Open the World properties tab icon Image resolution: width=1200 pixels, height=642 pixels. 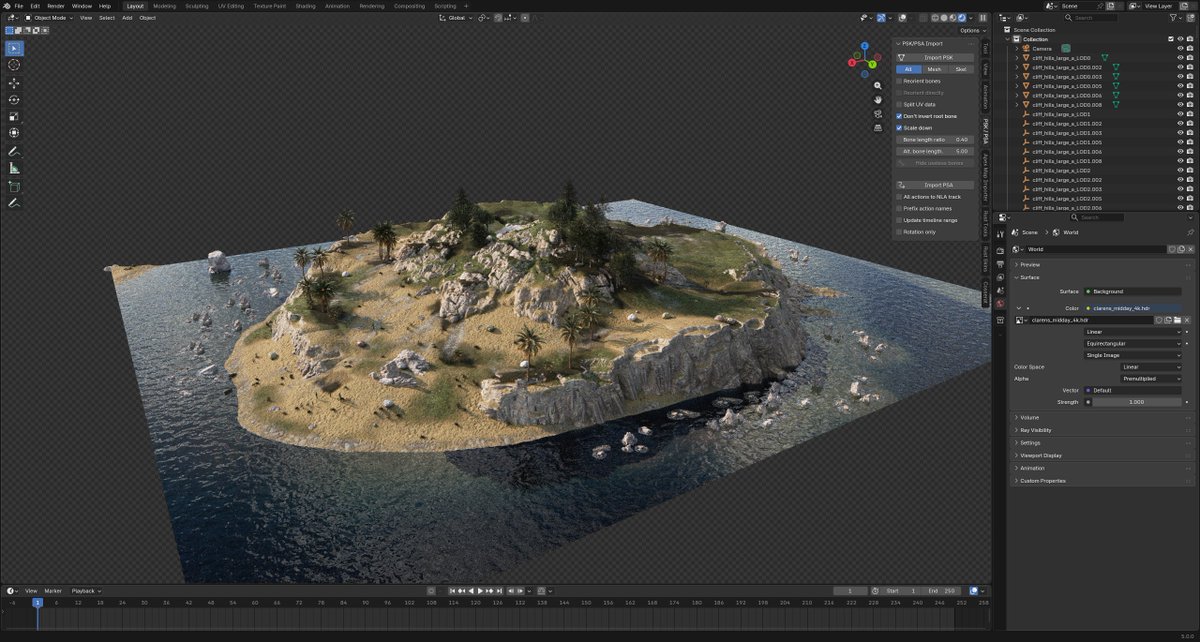(x=1001, y=303)
